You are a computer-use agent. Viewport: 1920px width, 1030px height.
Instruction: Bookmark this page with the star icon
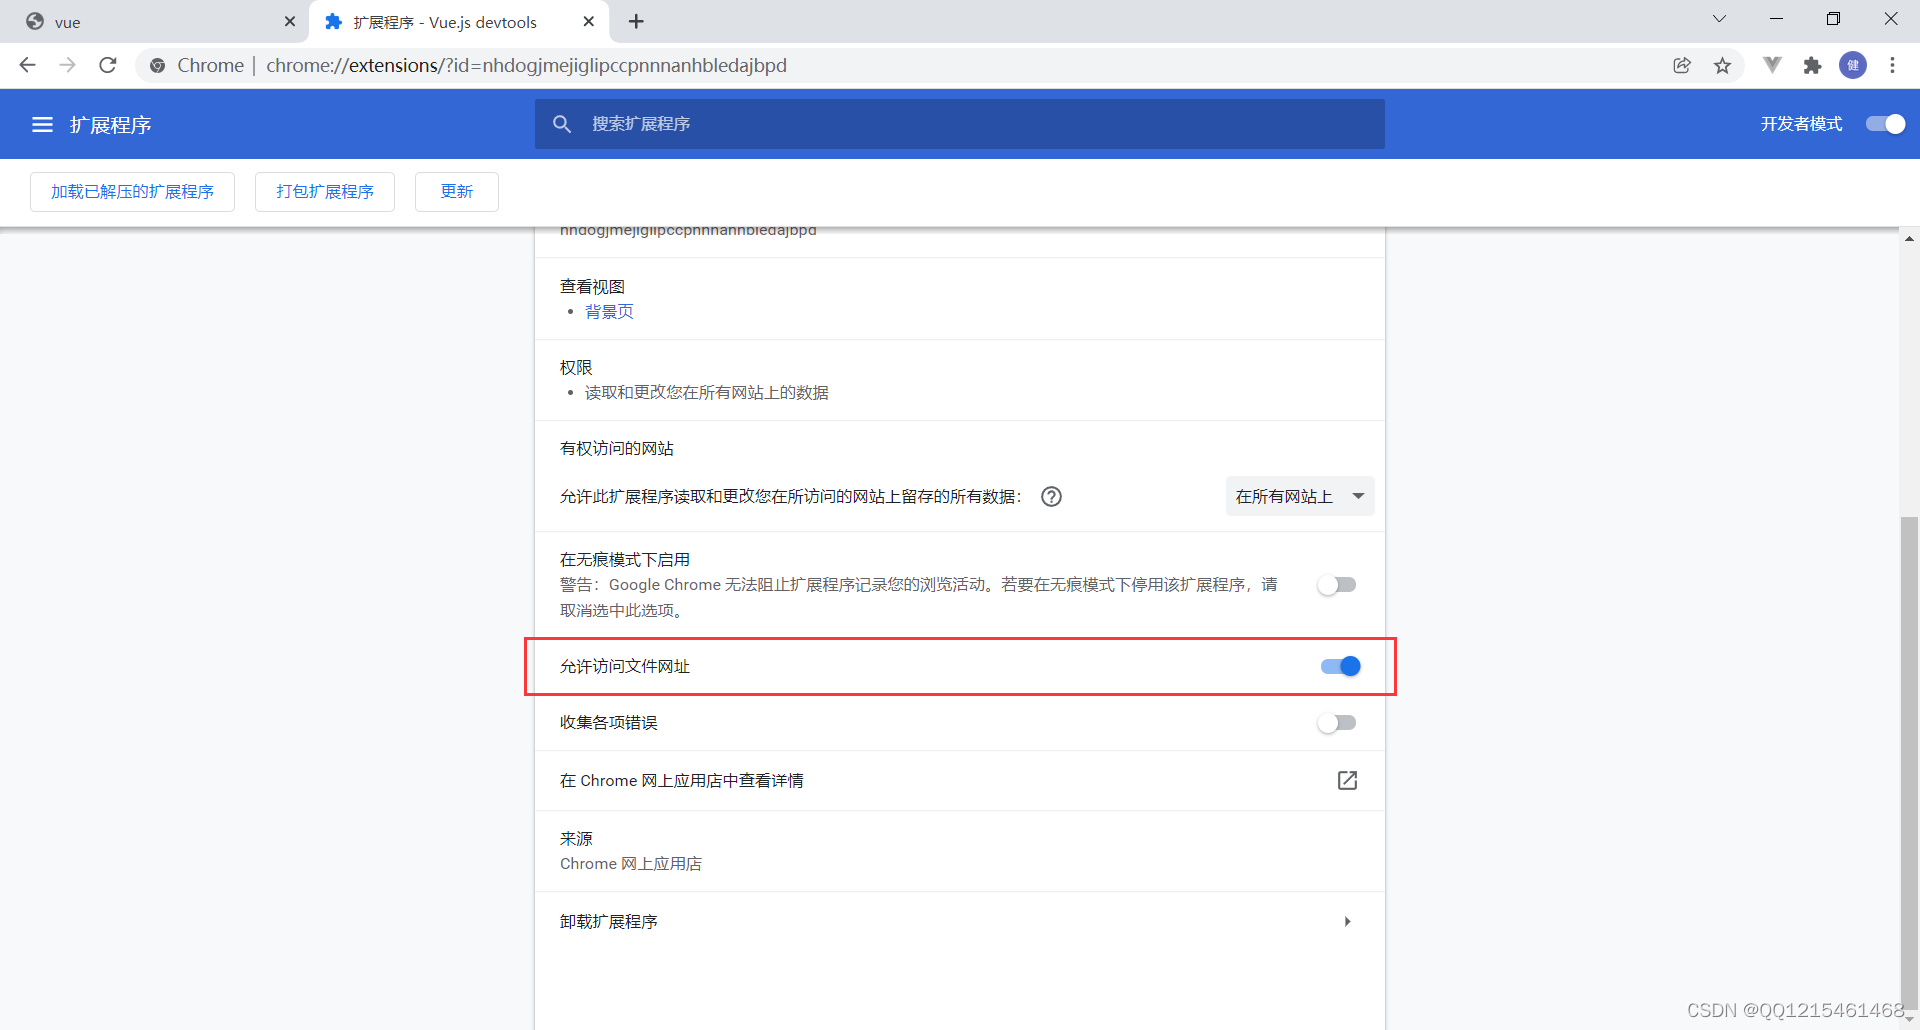tap(1723, 65)
